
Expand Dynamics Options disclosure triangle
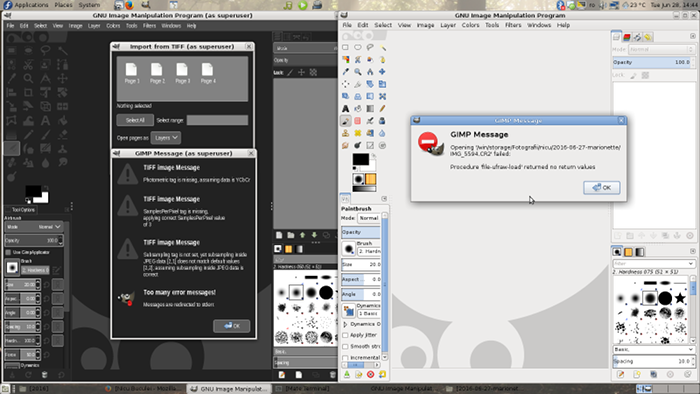pos(345,324)
